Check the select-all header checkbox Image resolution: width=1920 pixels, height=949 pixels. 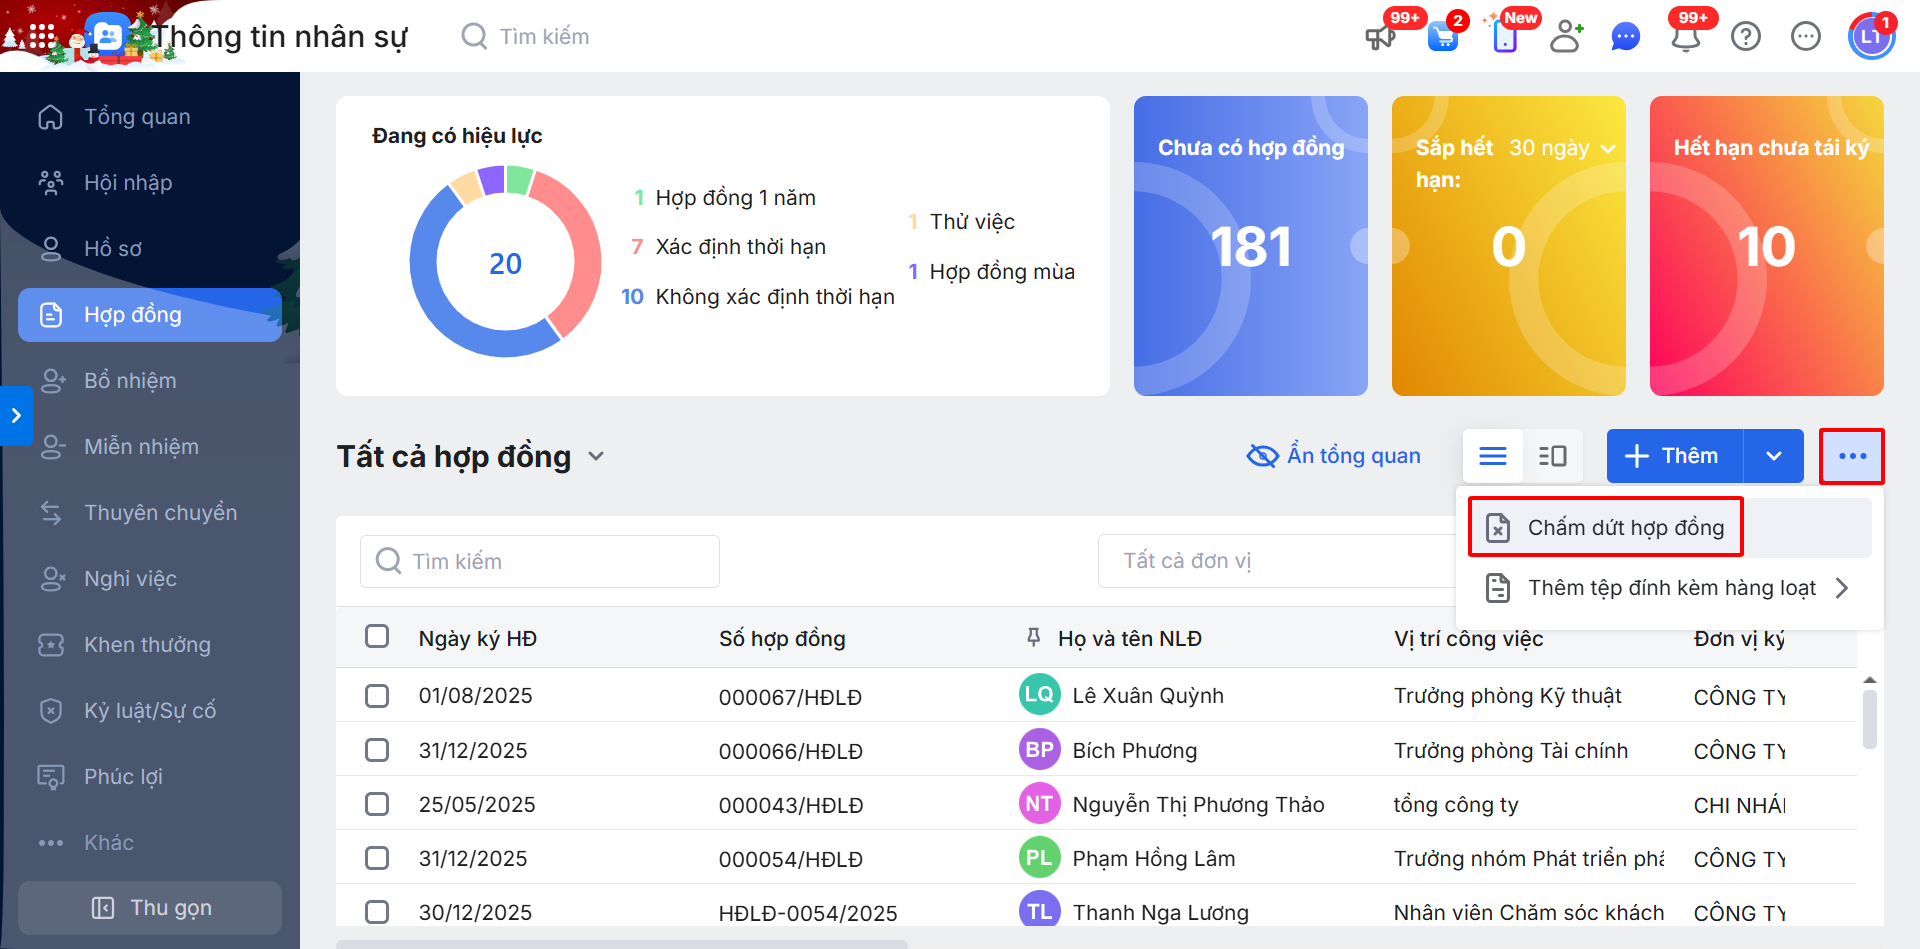click(377, 637)
